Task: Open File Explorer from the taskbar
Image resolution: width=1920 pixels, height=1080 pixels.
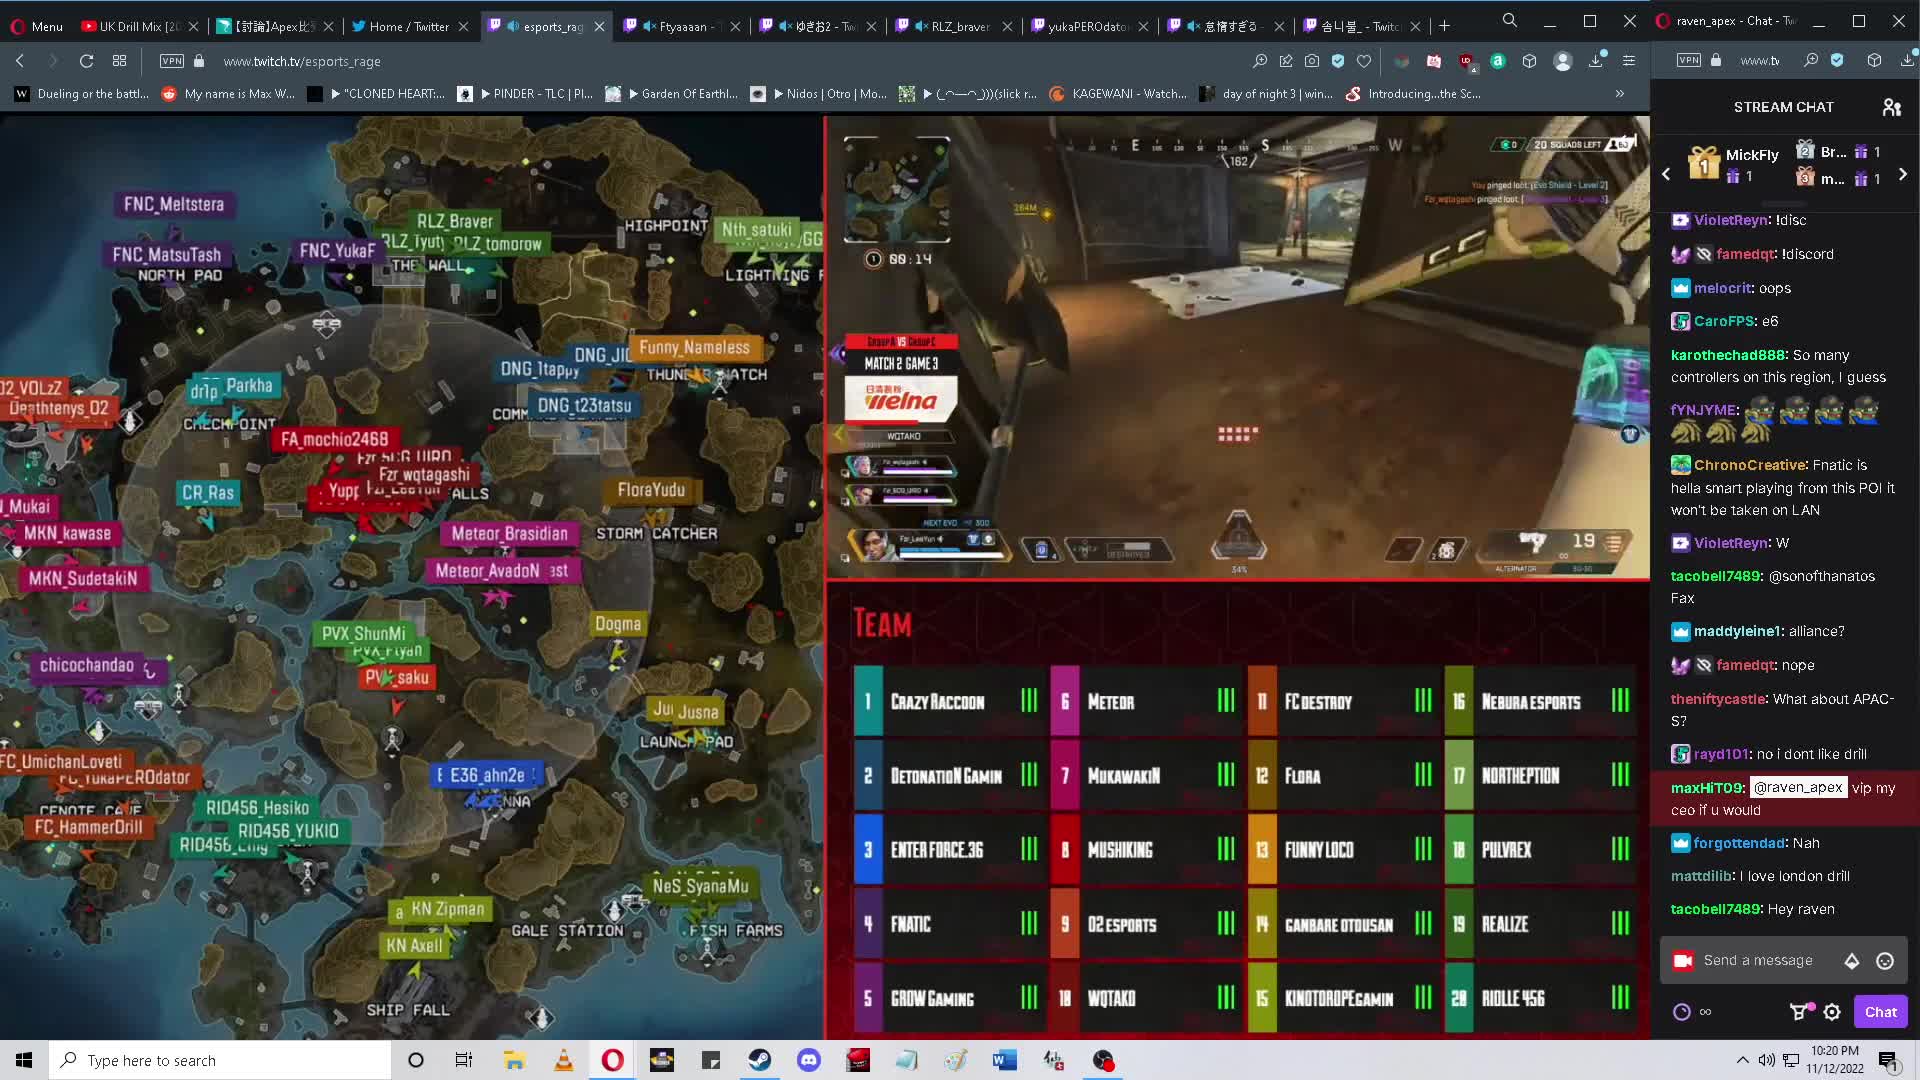Action: point(514,1060)
